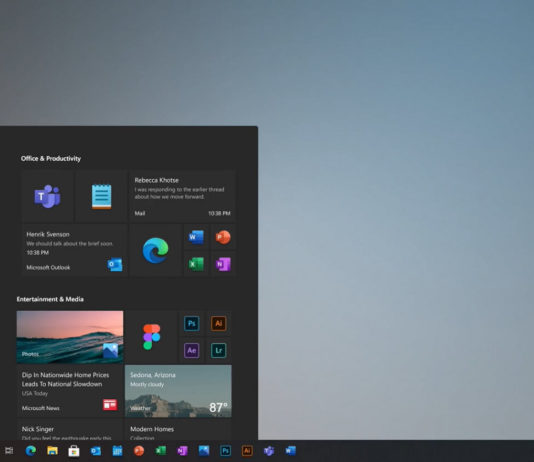Open PowerPoint from the taskbar
The width and height of the screenshot is (534, 462).
(x=139, y=451)
